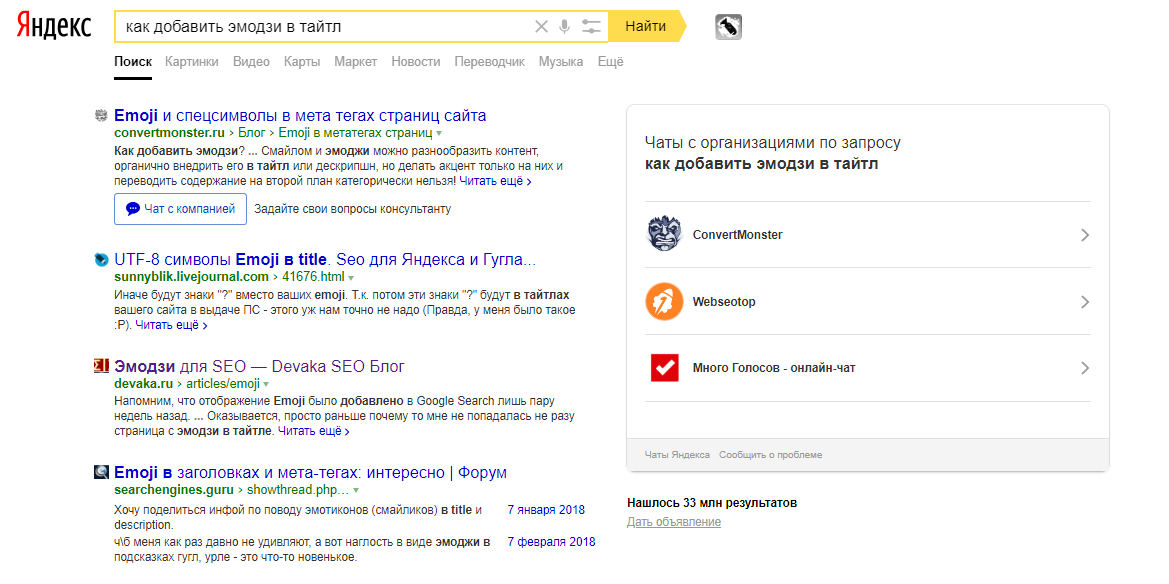Clear the search query with X icon
Viewport: 1169px width, 584px height.
pos(542,27)
